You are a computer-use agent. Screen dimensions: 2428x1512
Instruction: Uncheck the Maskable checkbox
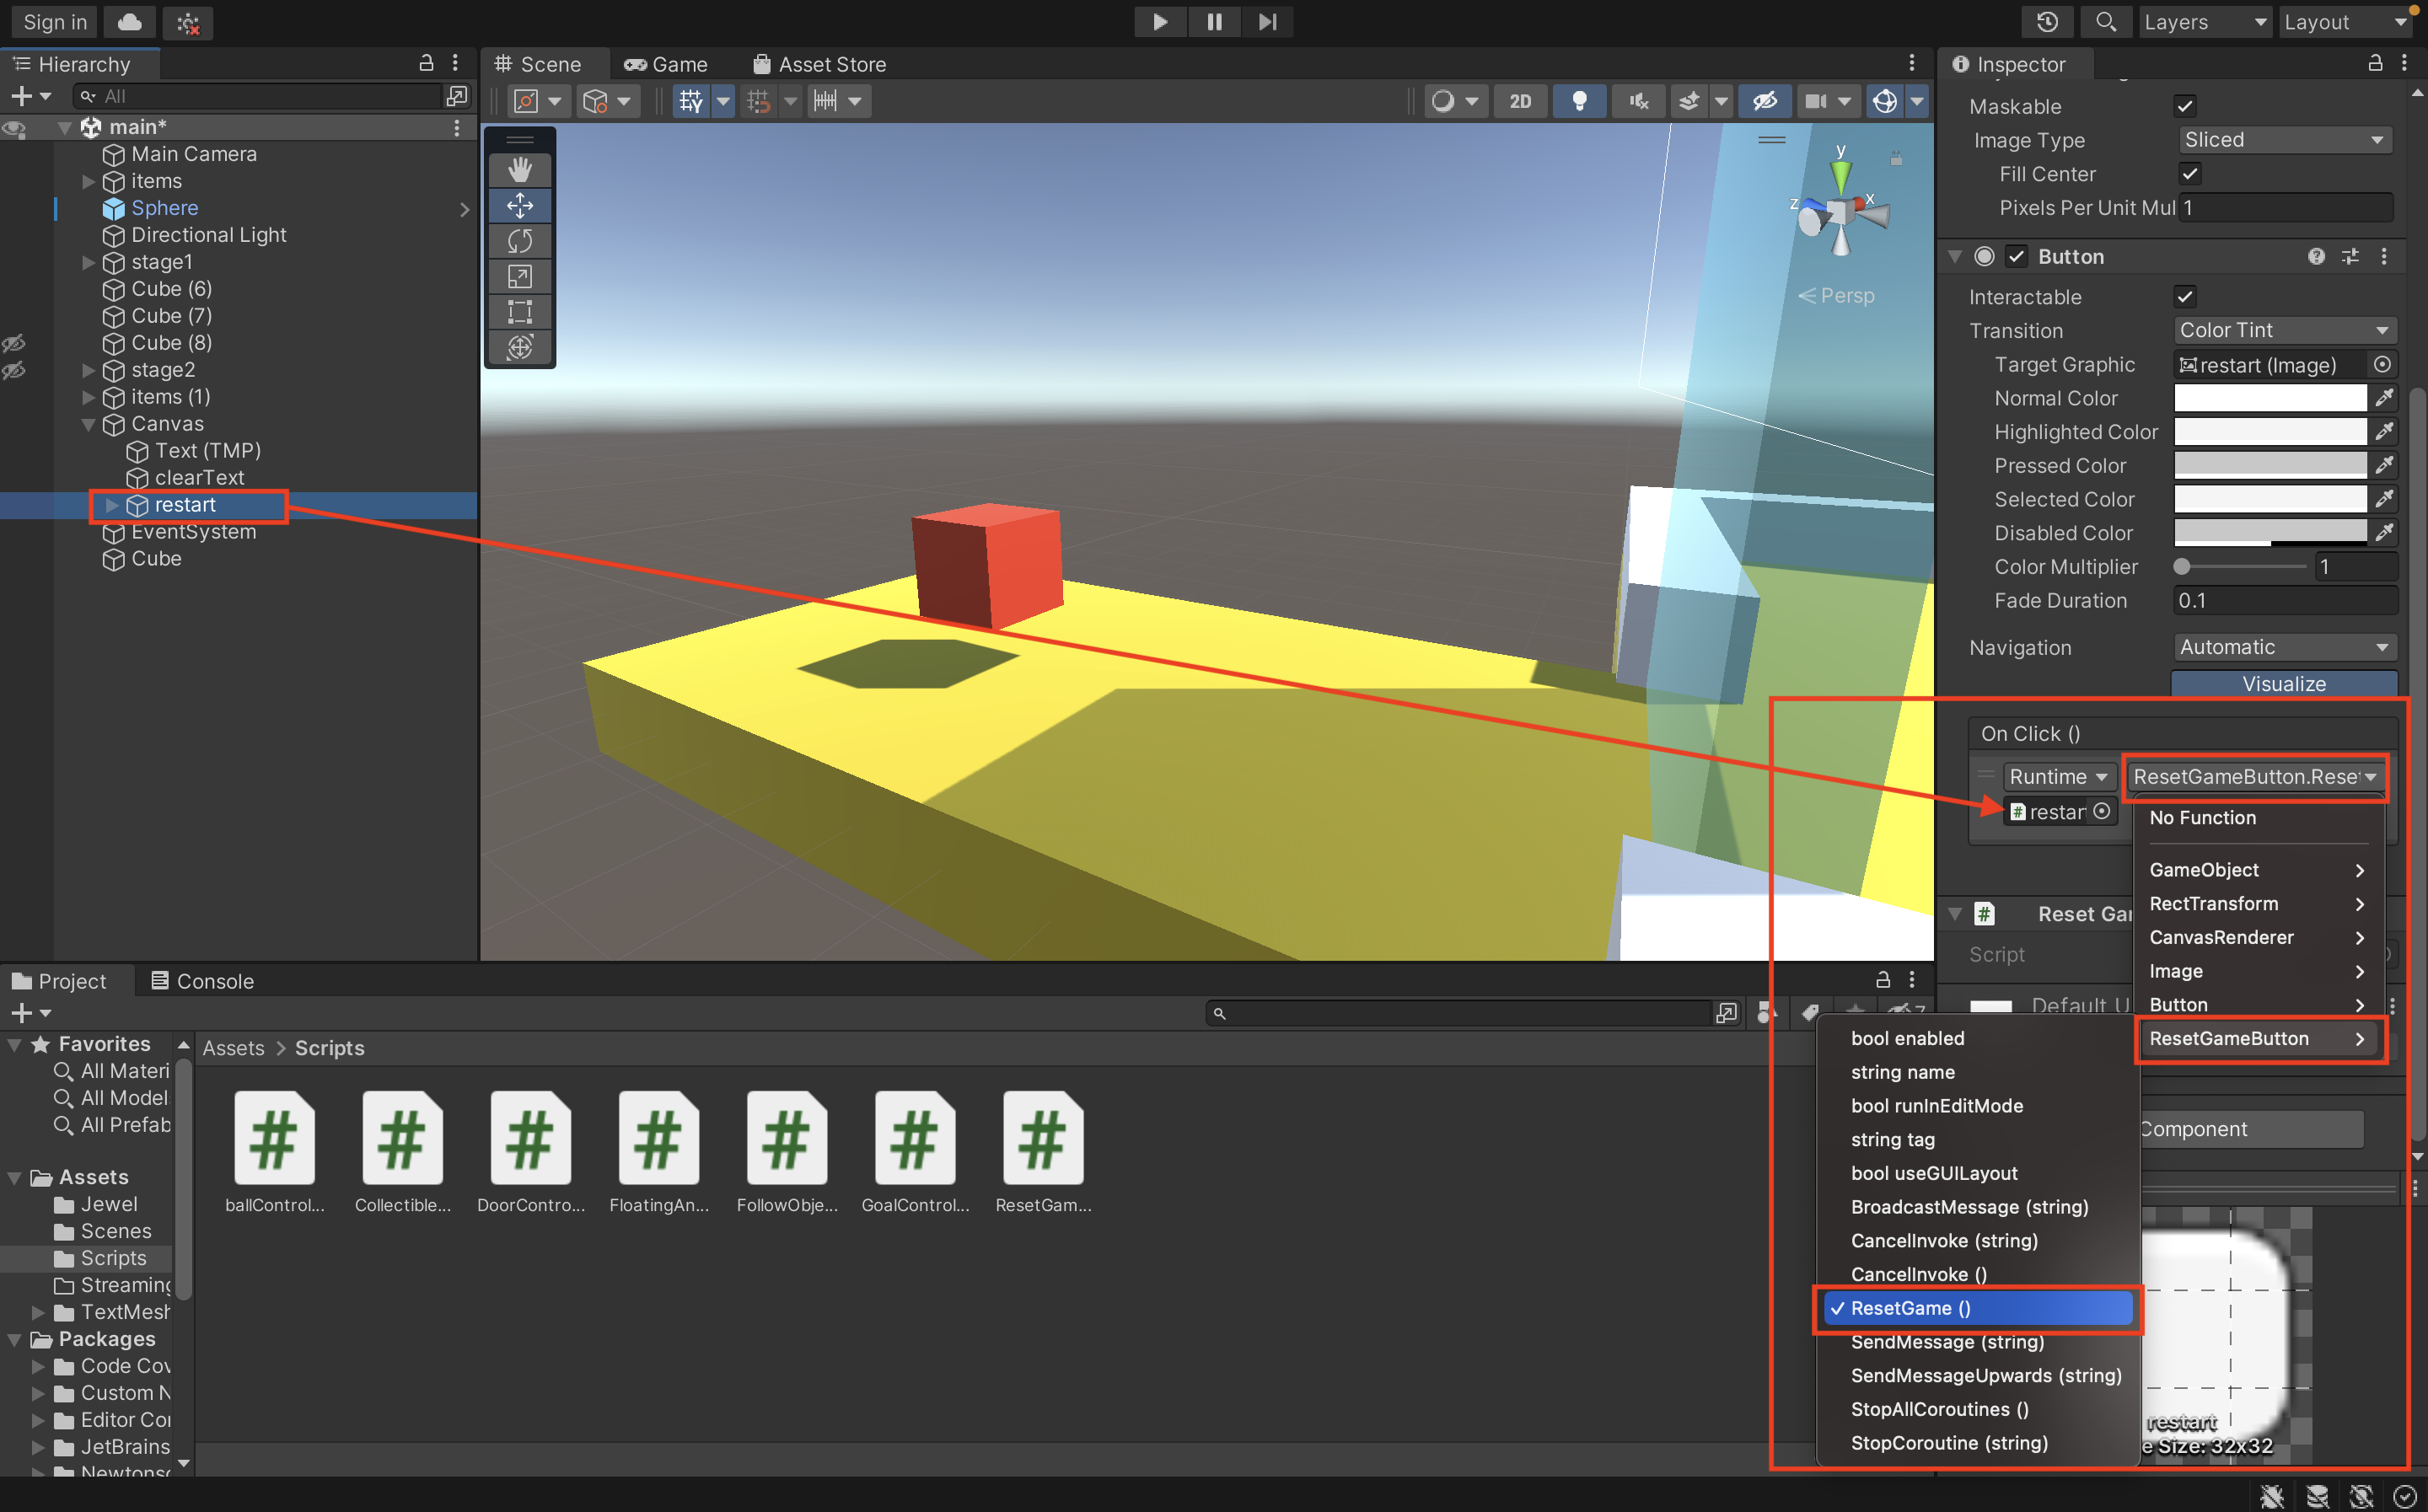coord(2186,106)
